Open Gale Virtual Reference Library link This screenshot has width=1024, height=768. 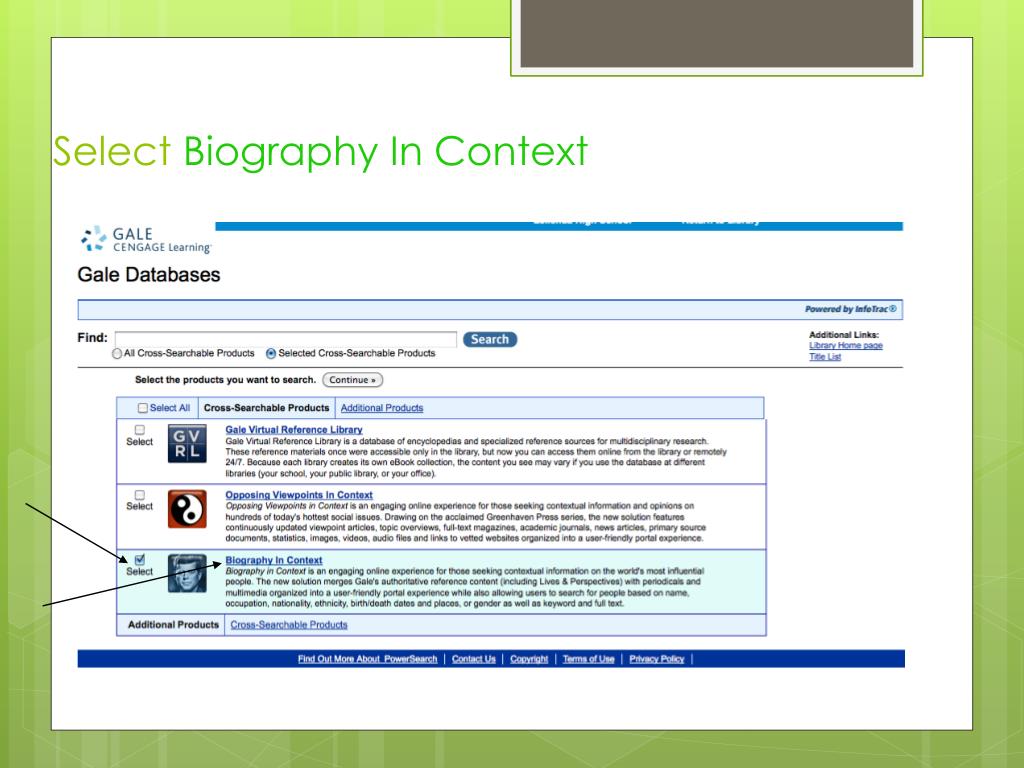tap(294, 430)
